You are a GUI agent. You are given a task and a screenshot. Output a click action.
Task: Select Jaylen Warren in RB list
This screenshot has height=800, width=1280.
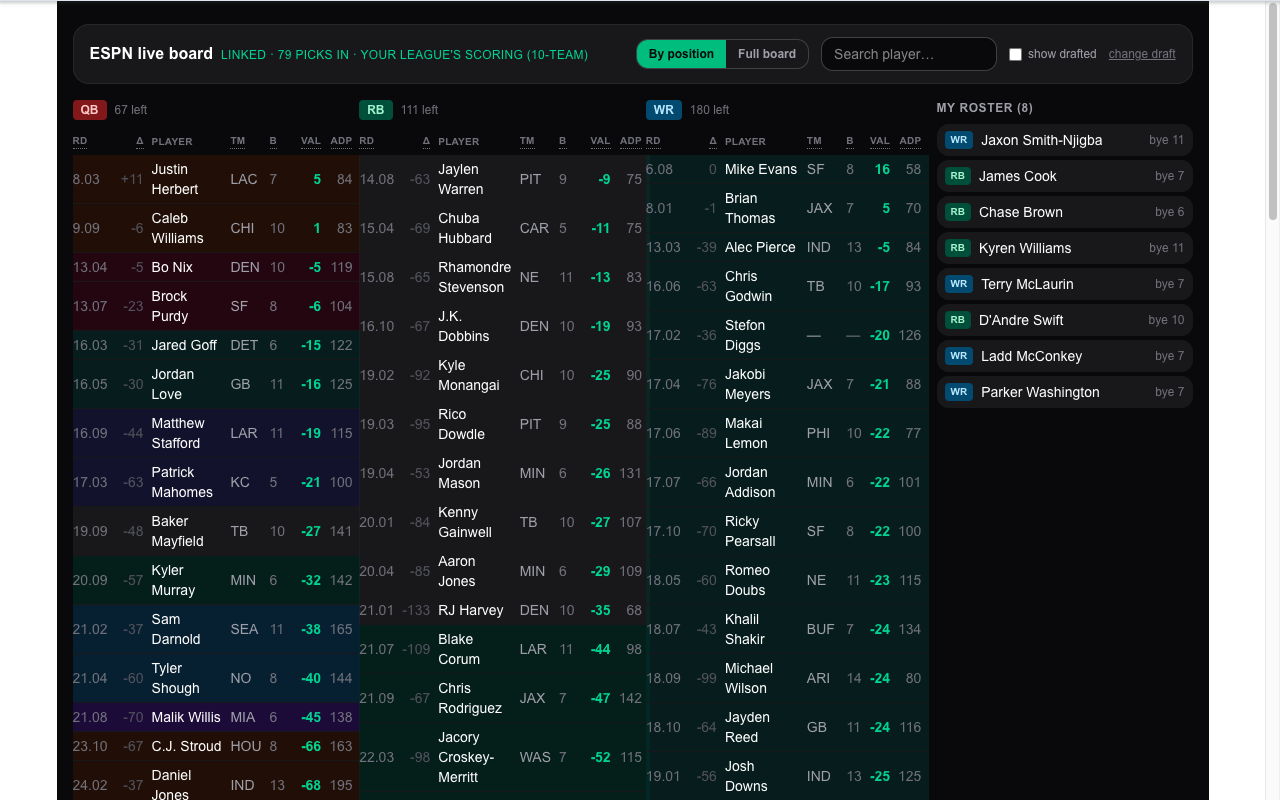click(502, 180)
